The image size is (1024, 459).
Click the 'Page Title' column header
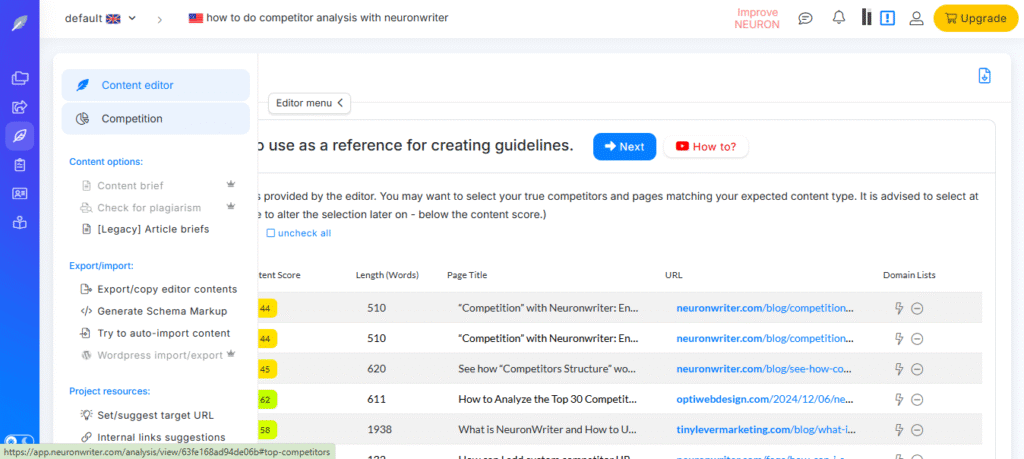click(x=467, y=275)
